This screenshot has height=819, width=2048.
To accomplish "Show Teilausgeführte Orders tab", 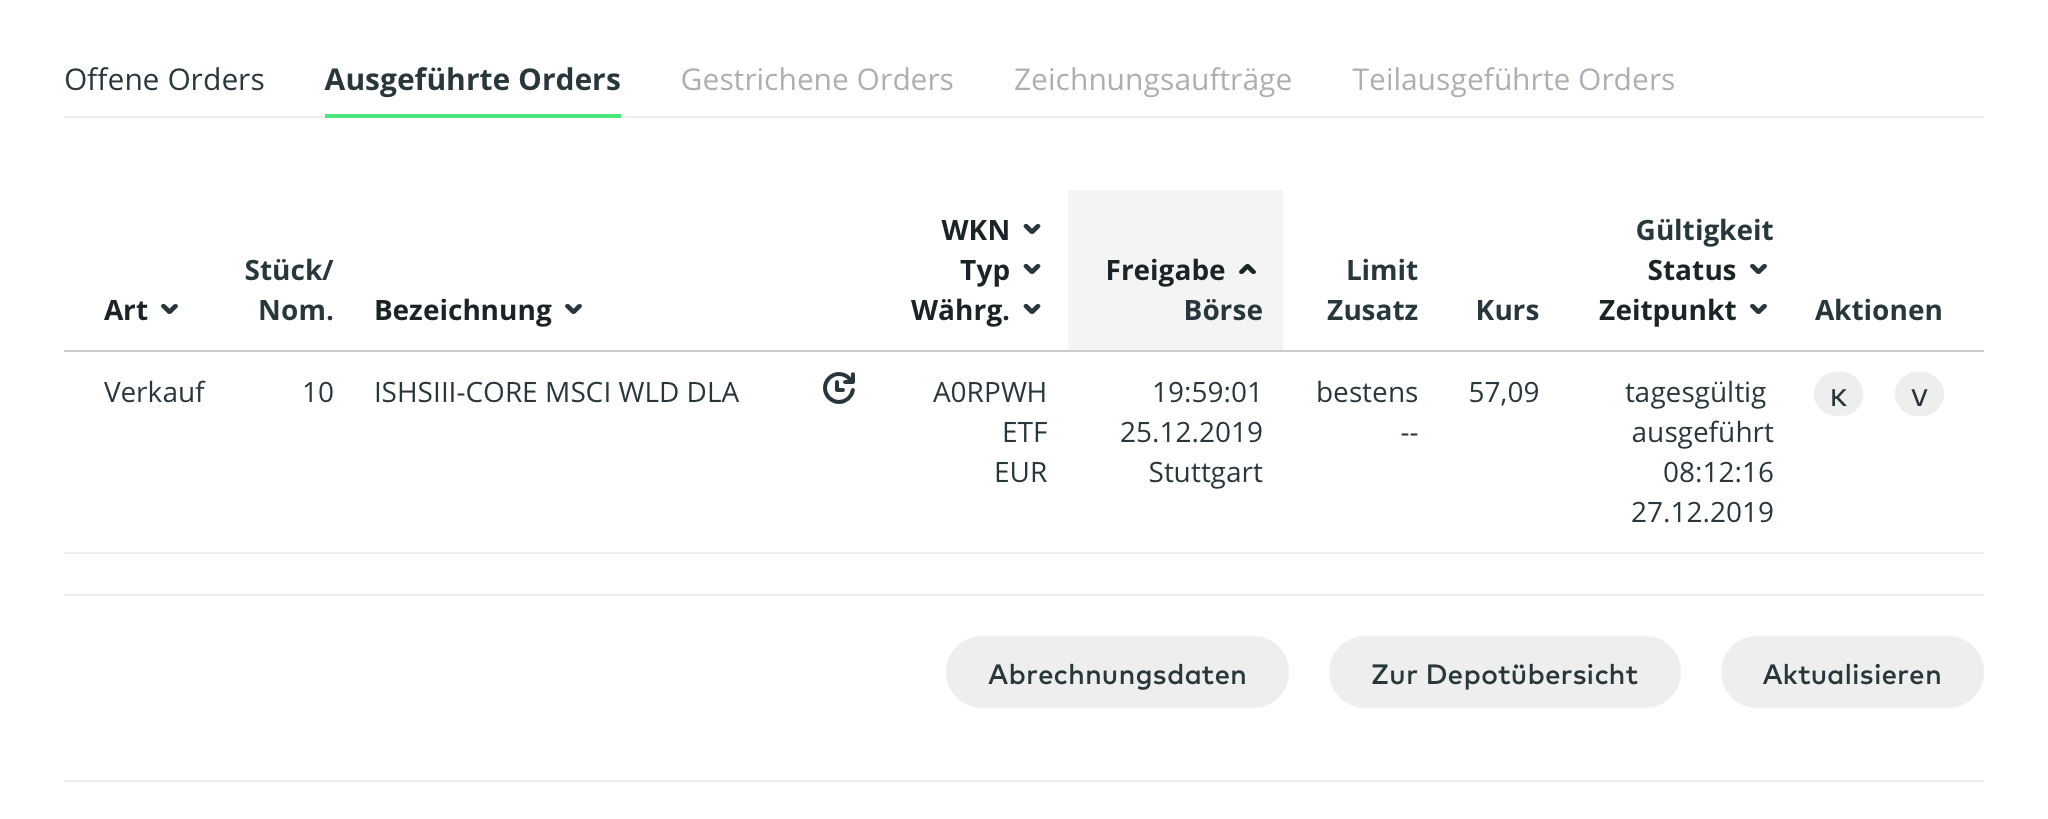I will coord(1513,80).
